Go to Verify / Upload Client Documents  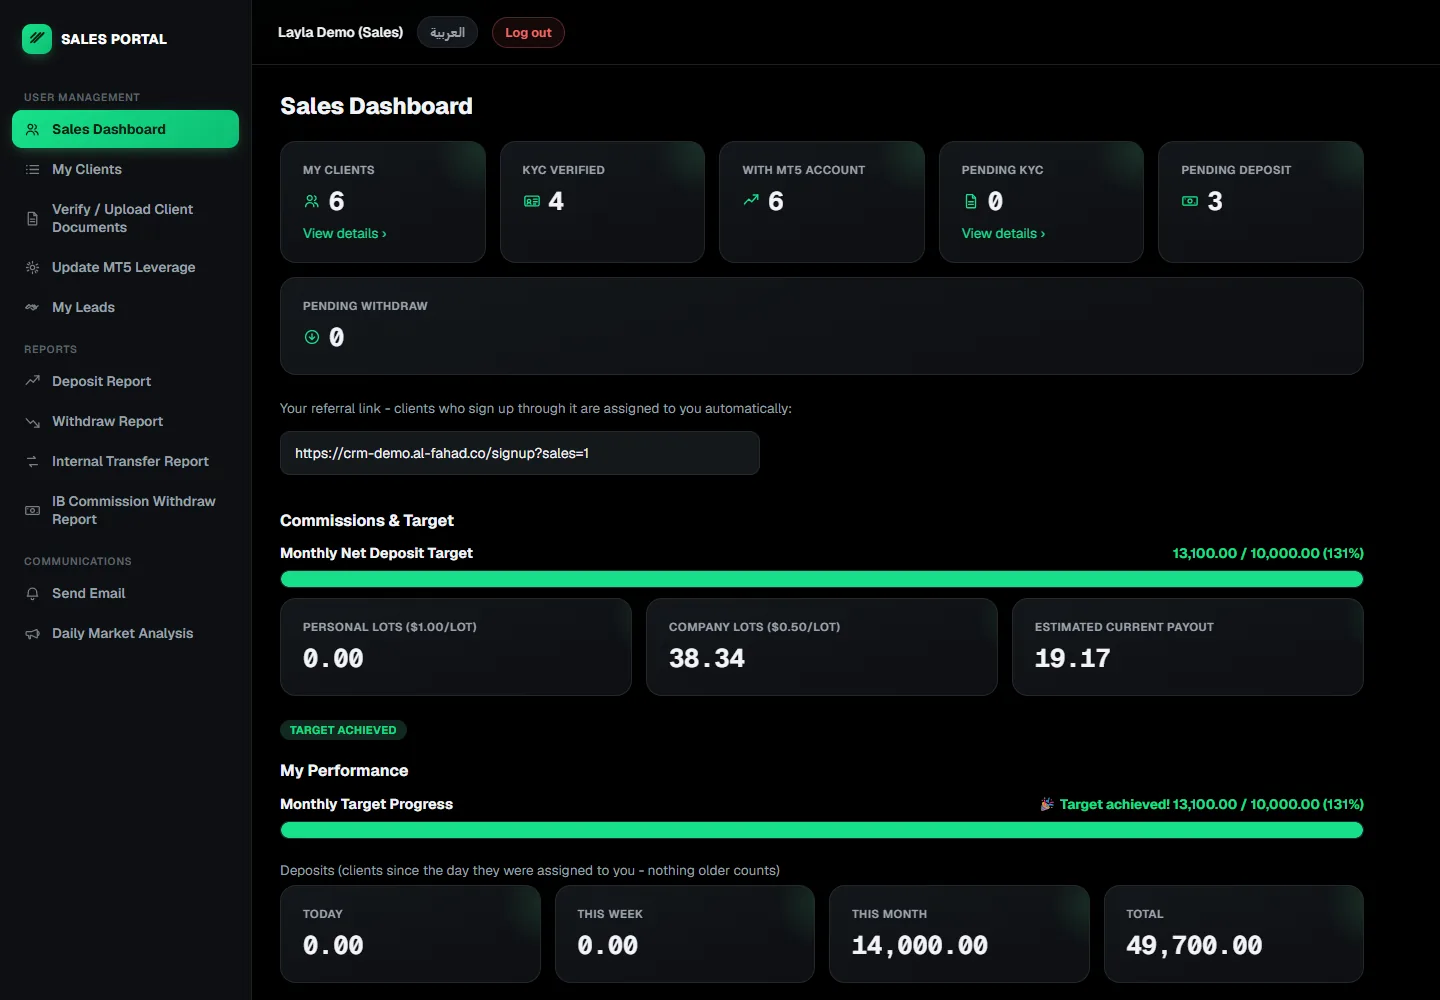[125, 218]
